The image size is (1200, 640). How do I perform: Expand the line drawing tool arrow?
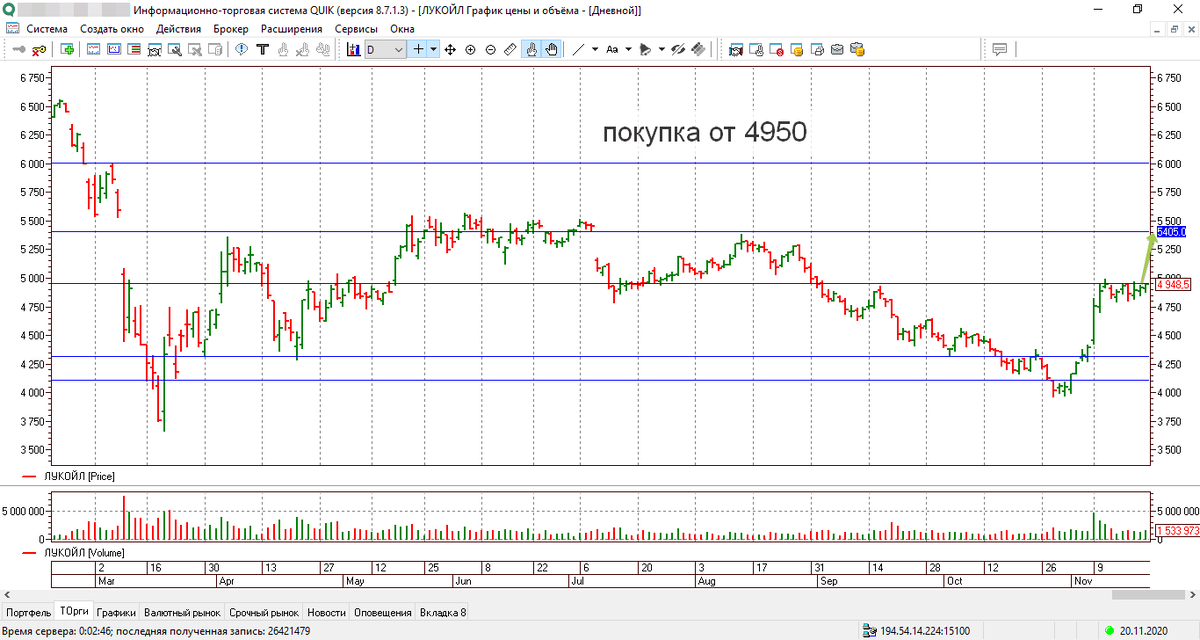click(595, 49)
